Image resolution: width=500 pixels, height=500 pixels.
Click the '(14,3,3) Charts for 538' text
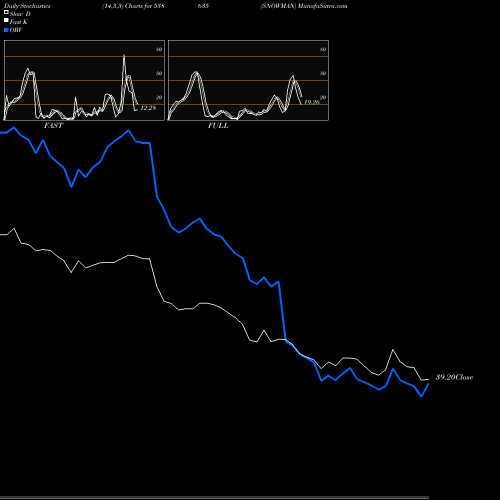133,6
